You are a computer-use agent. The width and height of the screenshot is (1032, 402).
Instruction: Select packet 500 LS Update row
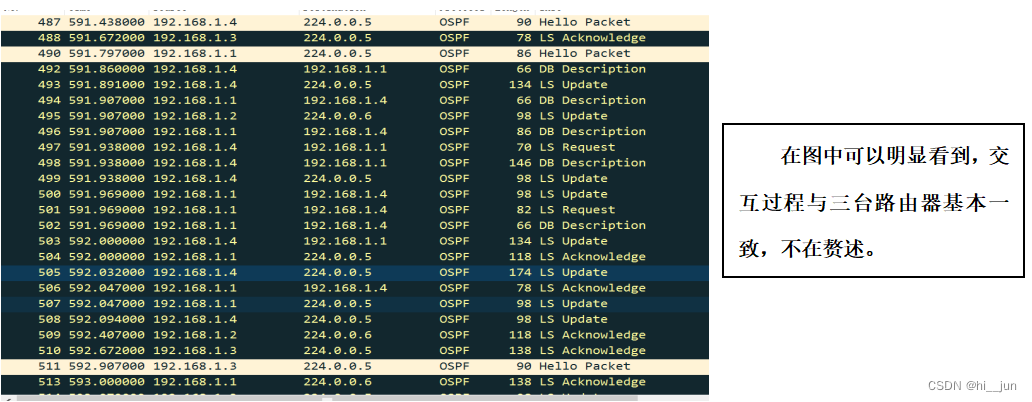coord(355,195)
